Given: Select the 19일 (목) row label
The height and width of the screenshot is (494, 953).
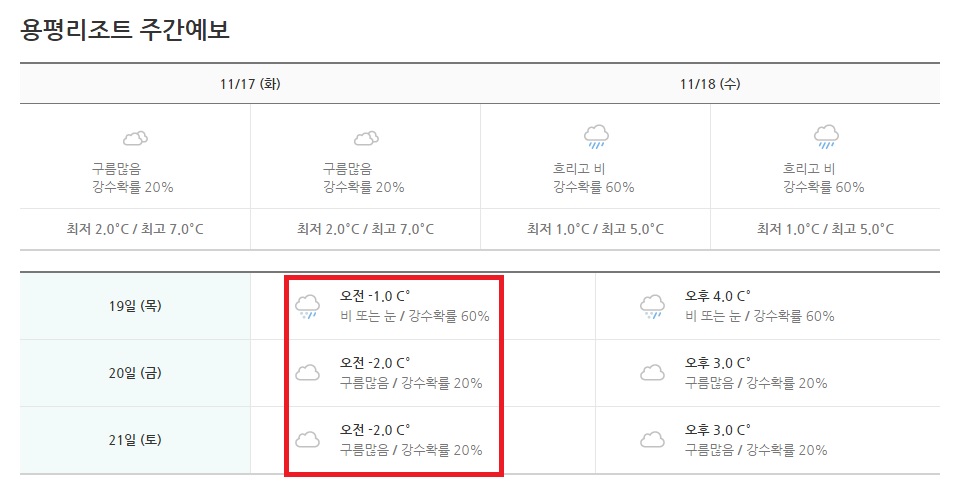Looking at the screenshot, I should 135,306.
